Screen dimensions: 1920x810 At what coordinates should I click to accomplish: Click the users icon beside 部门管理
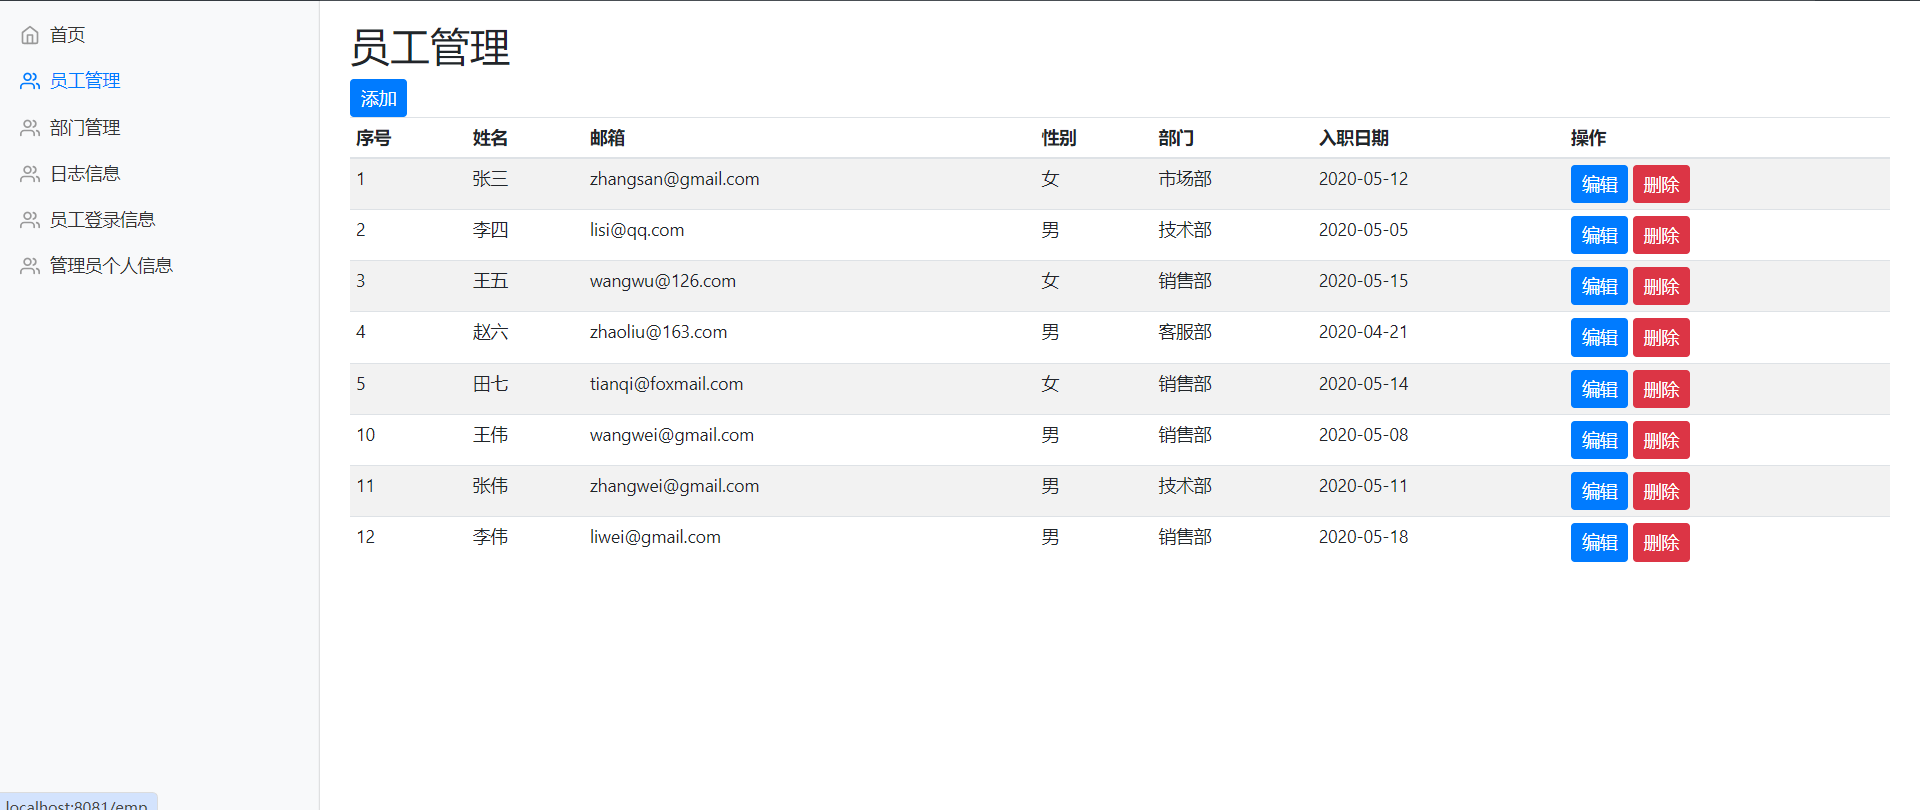(x=30, y=128)
